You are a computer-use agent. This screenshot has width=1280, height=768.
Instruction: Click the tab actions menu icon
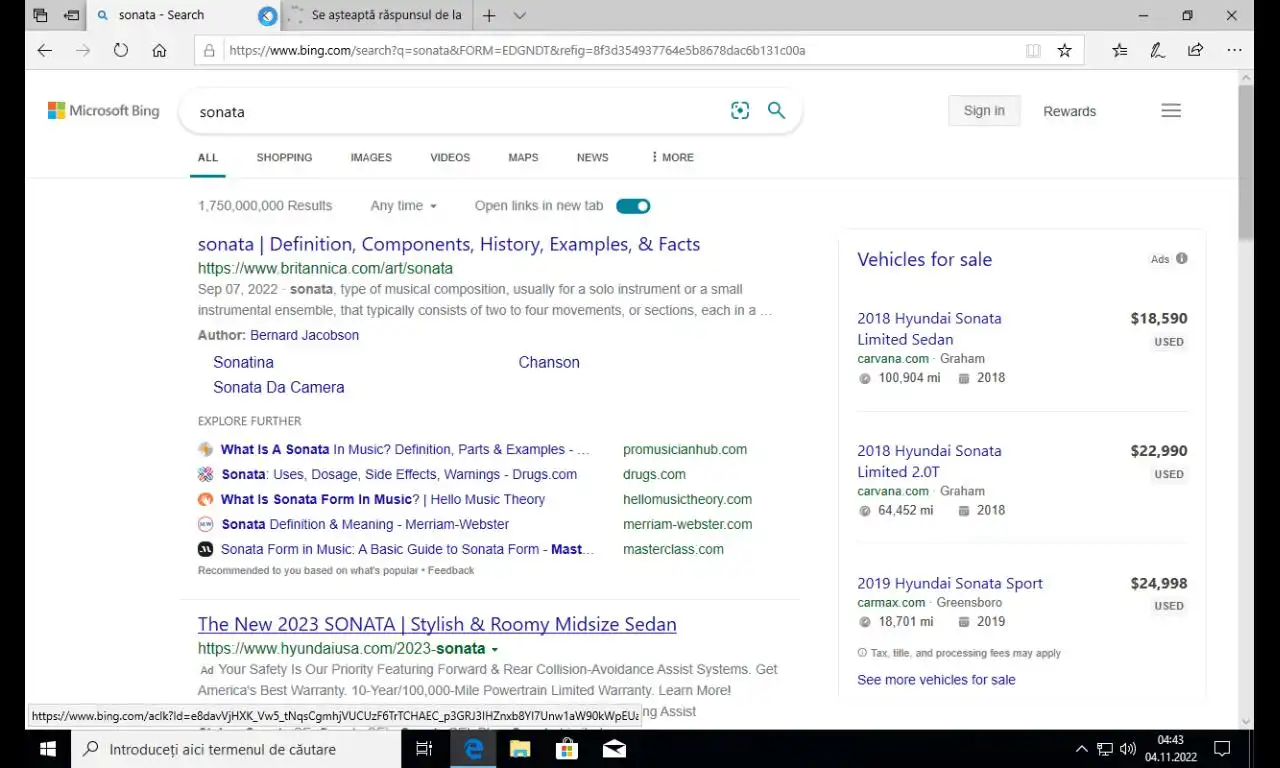(x=40, y=15)
